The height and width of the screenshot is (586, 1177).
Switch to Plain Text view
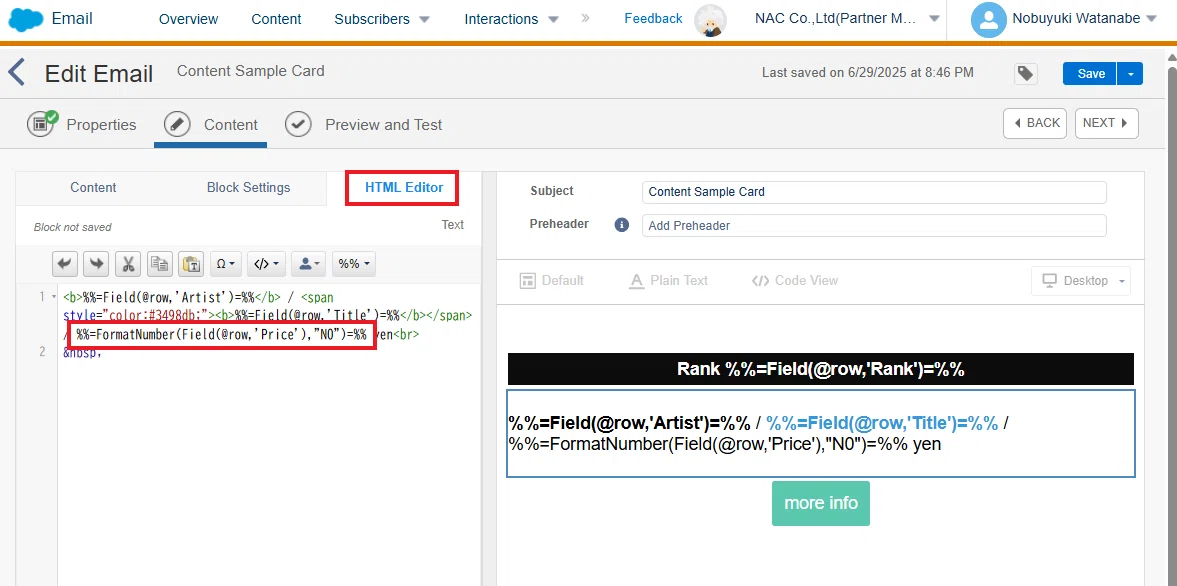coord(669,281)
